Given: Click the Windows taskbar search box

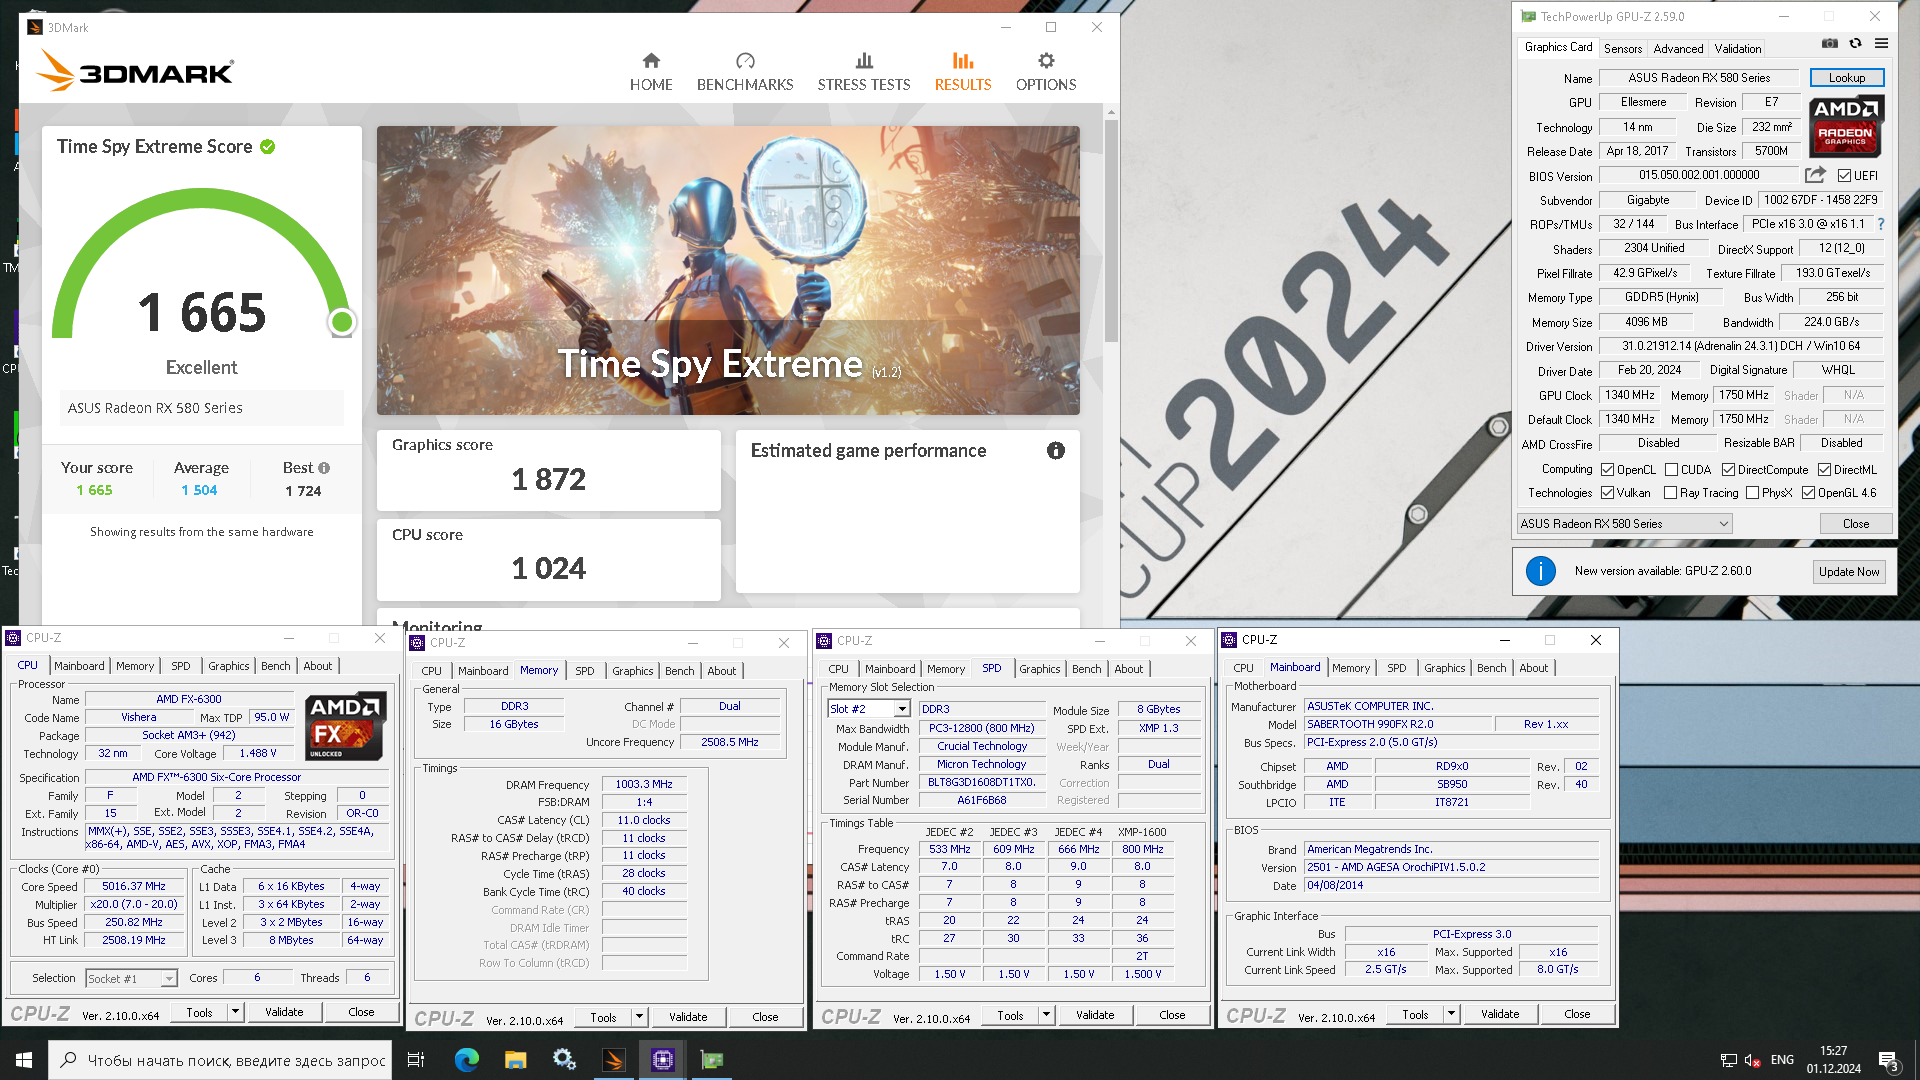Looking at the screenshot, I should point(220,1060).
